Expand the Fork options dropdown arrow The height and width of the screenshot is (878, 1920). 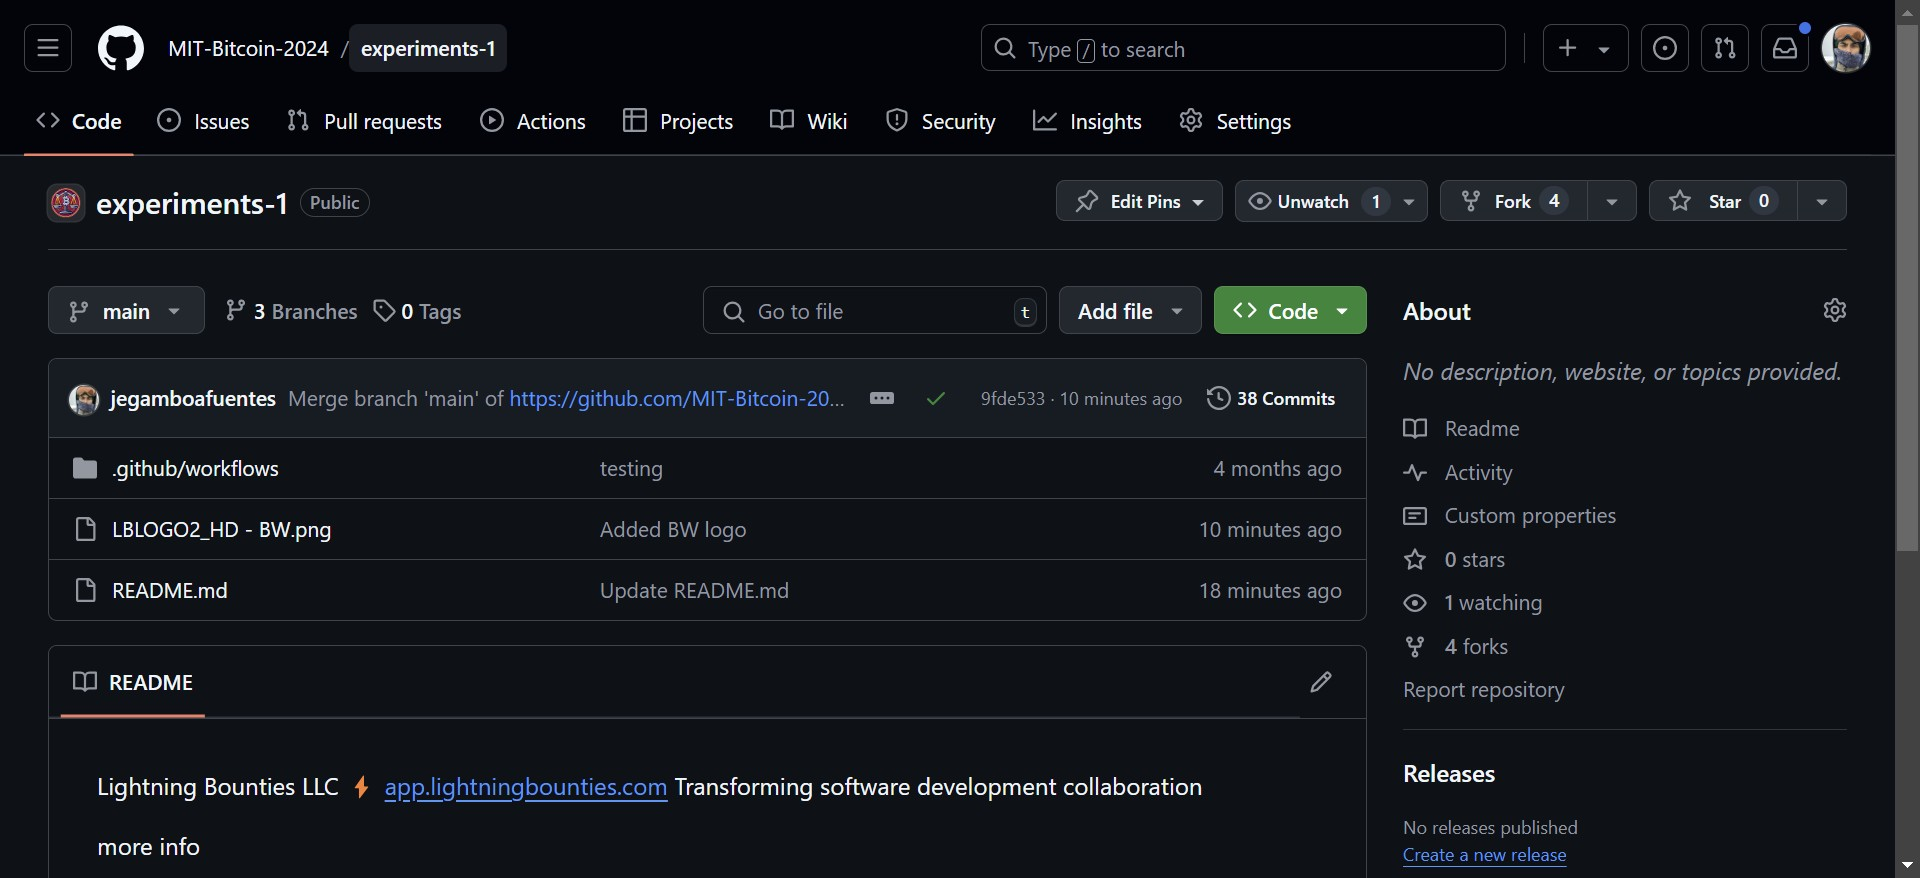coord(1612,201)
